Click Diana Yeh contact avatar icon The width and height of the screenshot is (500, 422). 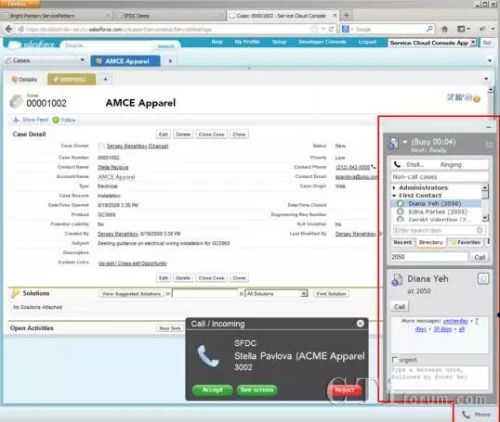click(397, 280)
